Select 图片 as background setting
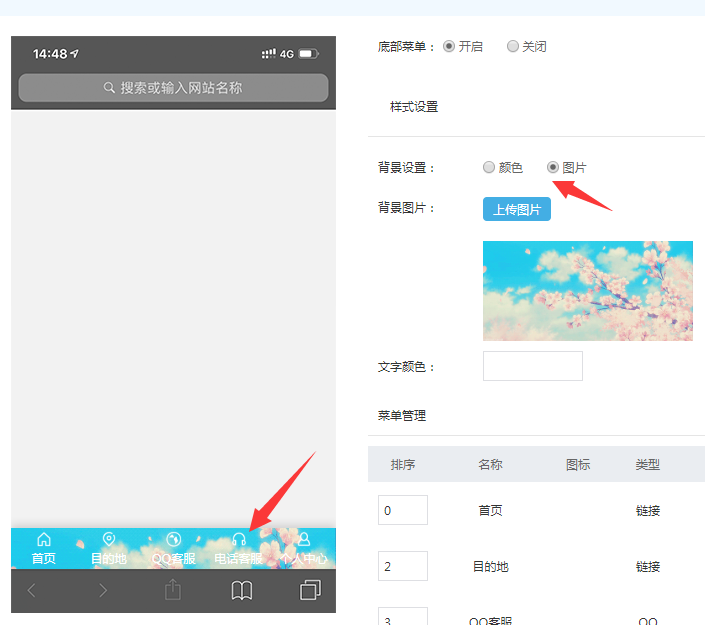Viewport: 705px width, 625px height. (553, 167)
